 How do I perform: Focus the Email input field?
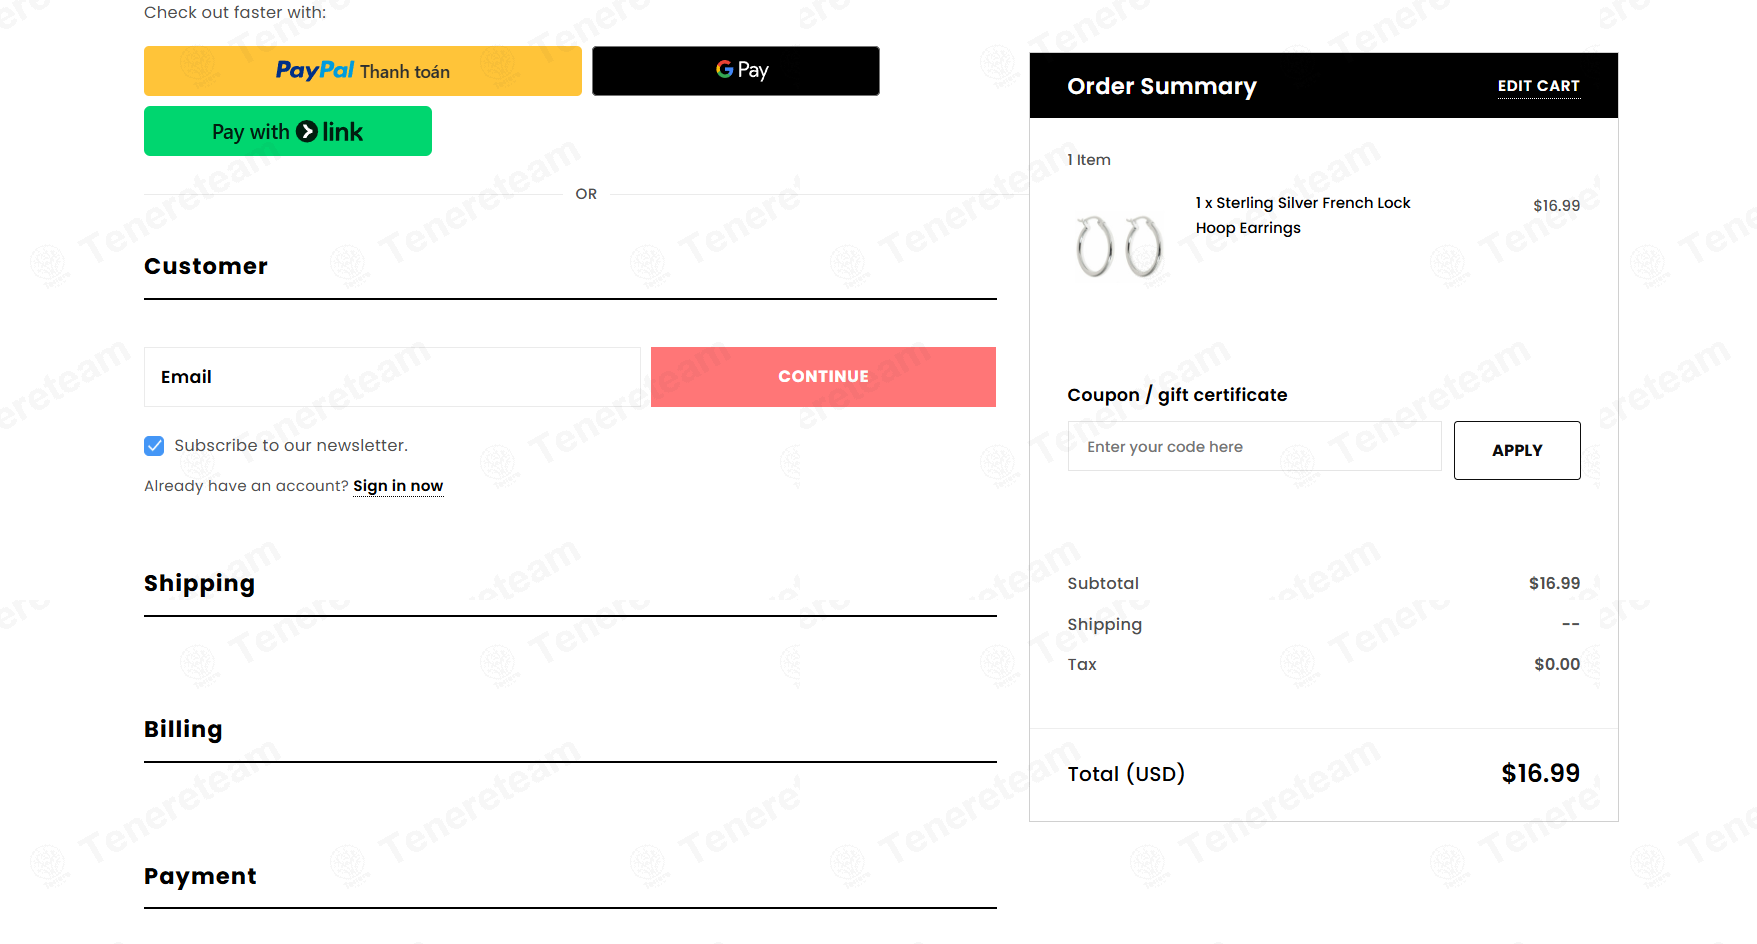coord(392,377)
